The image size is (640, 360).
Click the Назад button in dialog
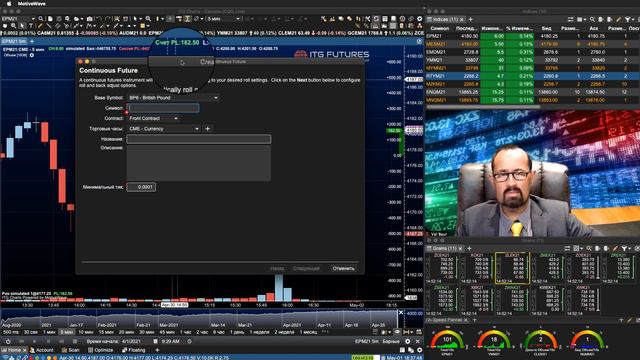(x=277, y=268)
